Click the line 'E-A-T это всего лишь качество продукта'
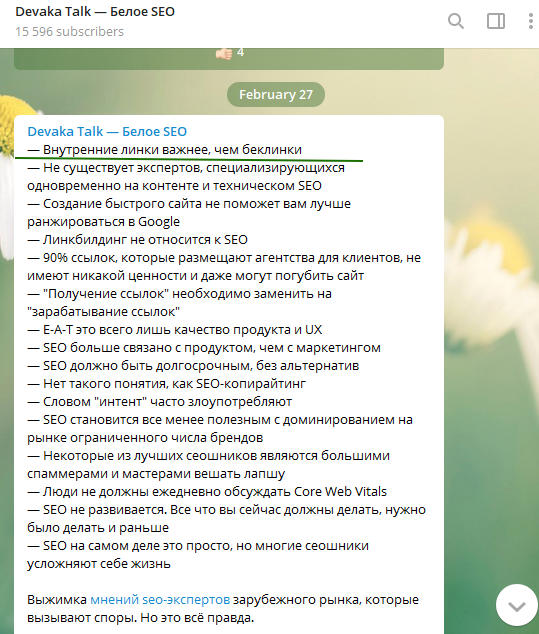 pos(175,330)
